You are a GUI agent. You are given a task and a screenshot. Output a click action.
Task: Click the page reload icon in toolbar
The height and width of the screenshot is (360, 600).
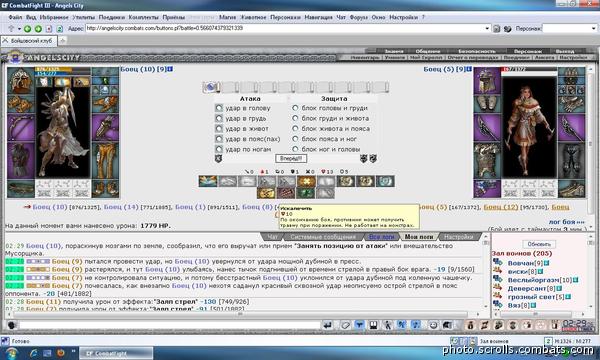pos(60,29)
